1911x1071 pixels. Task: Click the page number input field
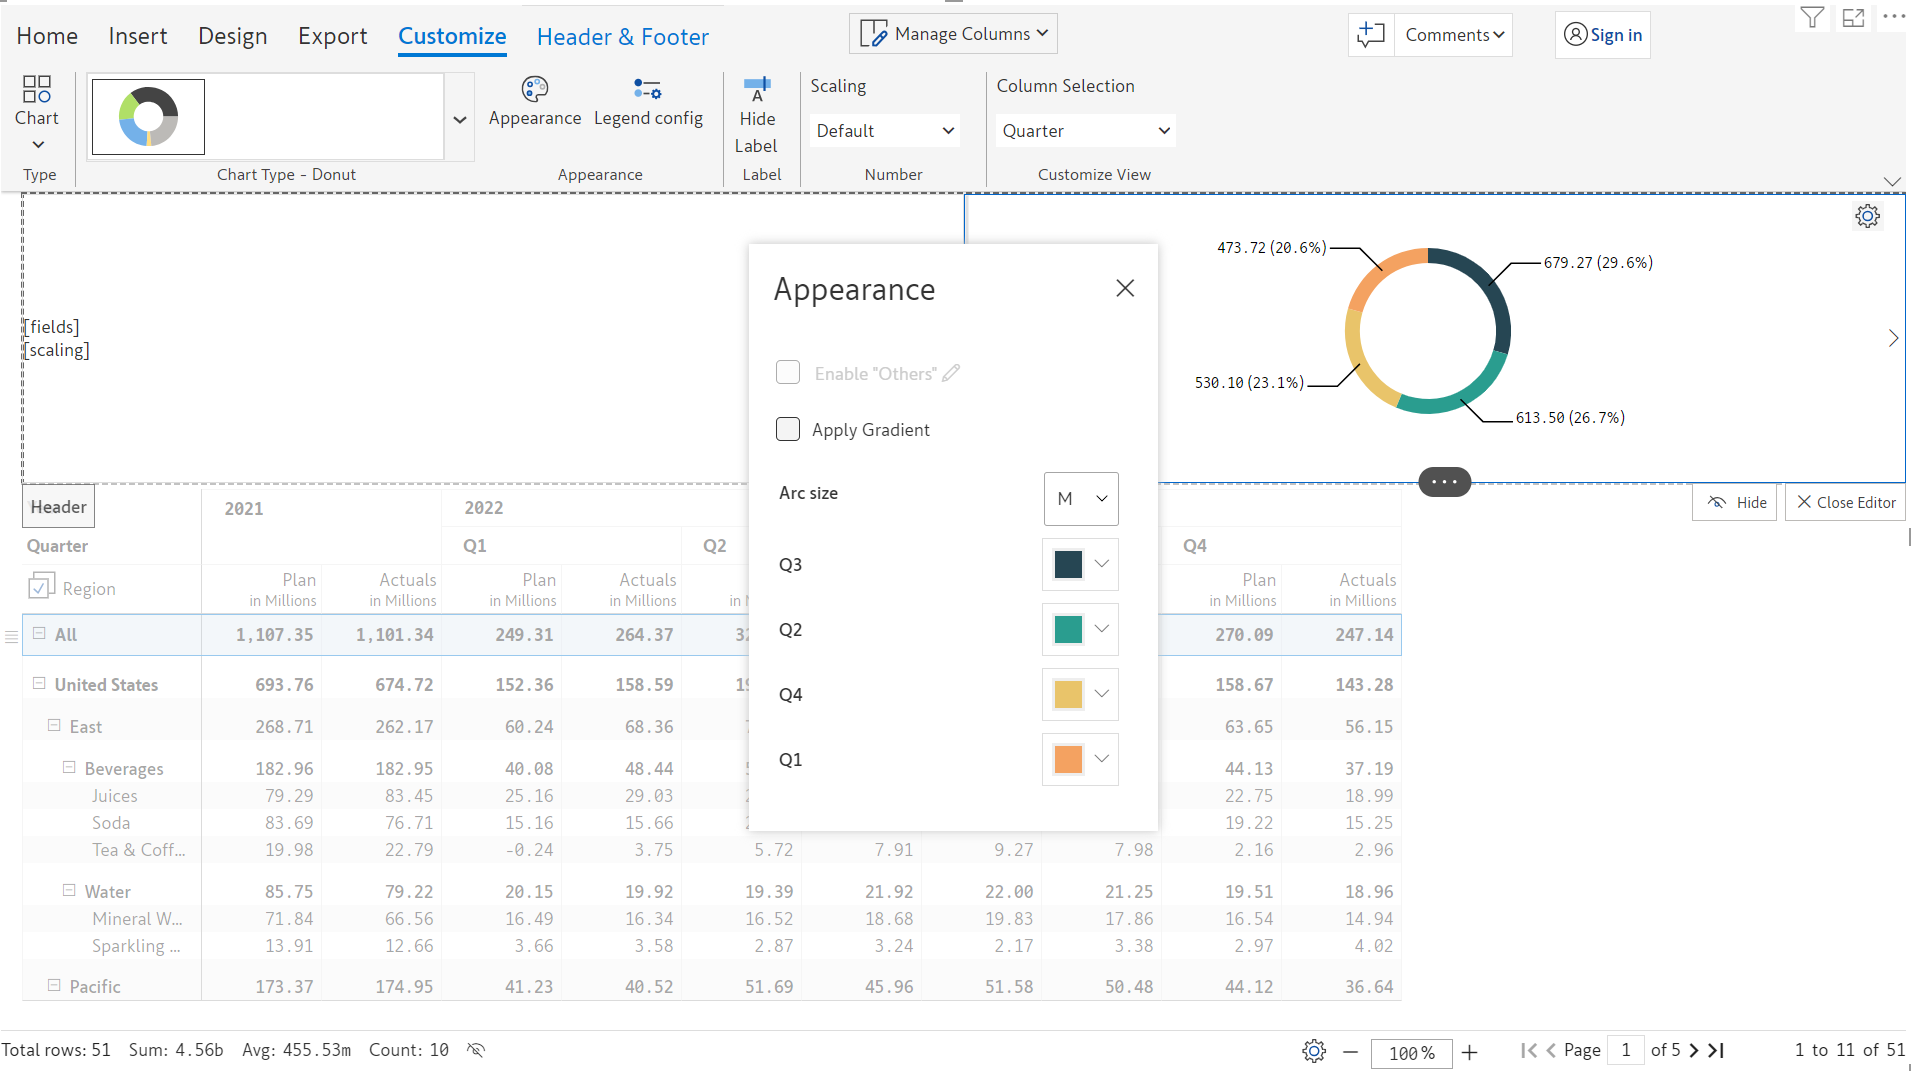tap(1626, 1050)
